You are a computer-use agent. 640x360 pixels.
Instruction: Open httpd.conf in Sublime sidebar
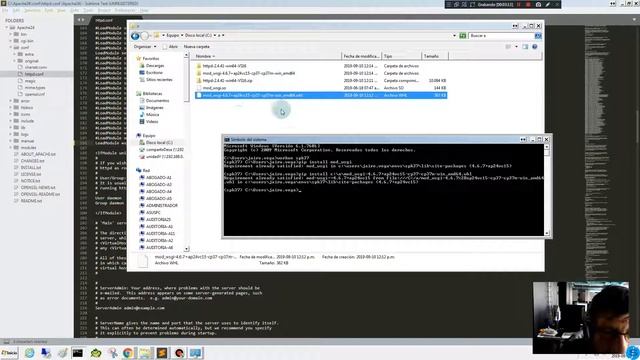point(34,74)
